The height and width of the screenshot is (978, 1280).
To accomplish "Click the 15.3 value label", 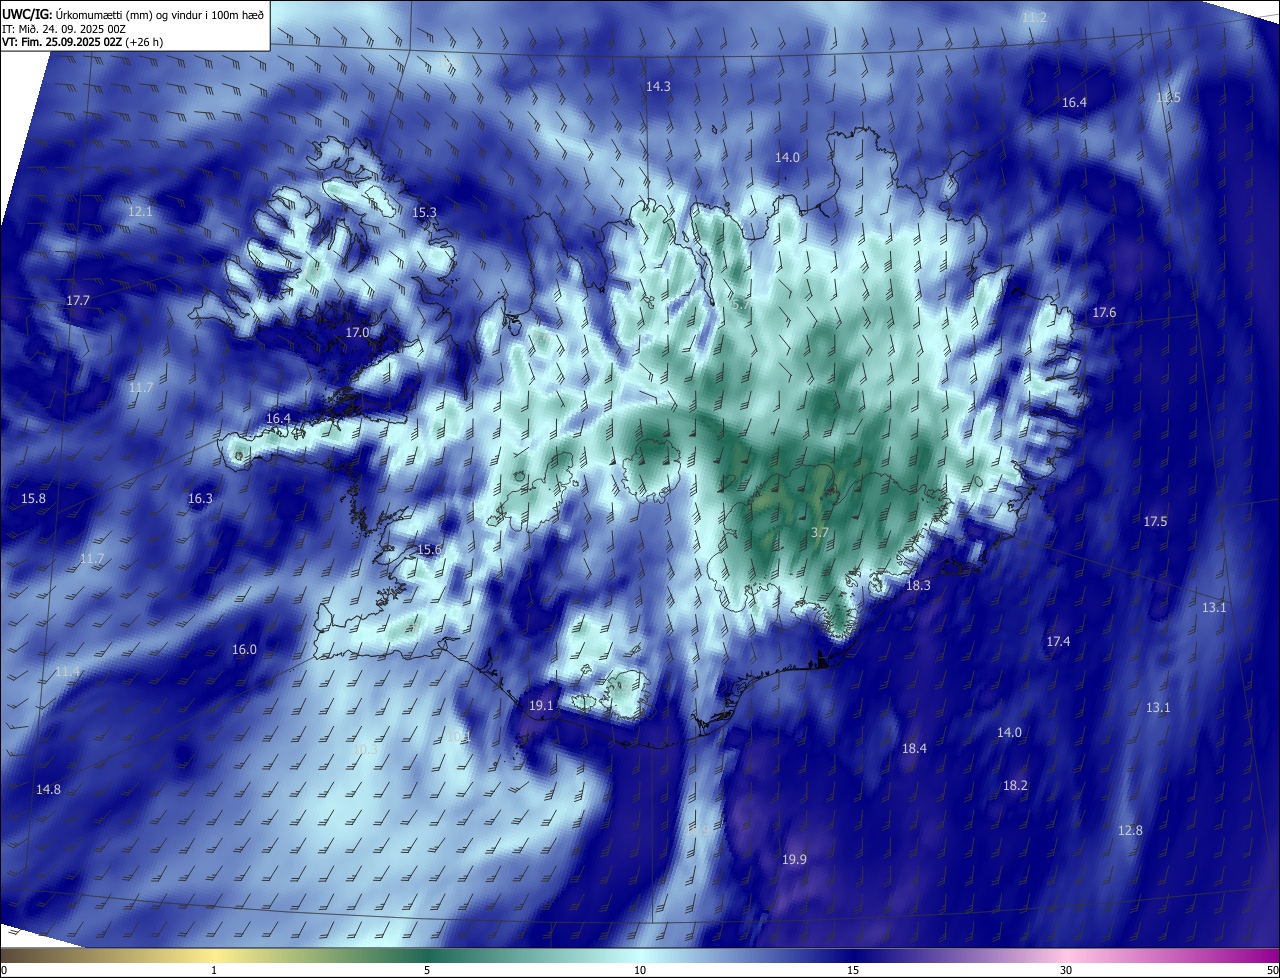I will [424, 213].
